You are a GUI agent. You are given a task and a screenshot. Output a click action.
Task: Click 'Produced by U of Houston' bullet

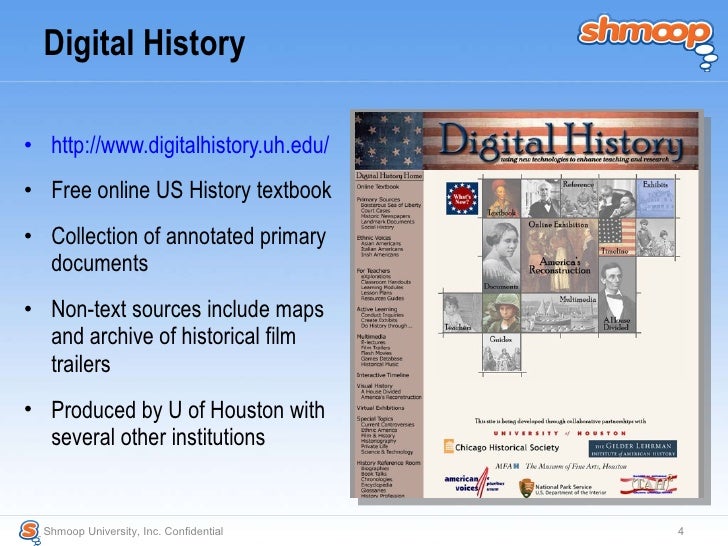coord(188,423)
